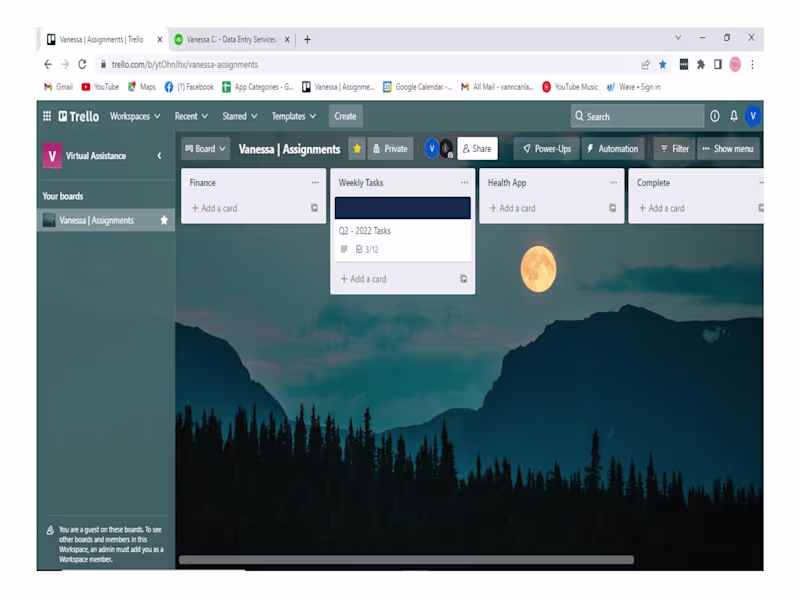
Task: Create card from template in Finance list
Action: 314,208
